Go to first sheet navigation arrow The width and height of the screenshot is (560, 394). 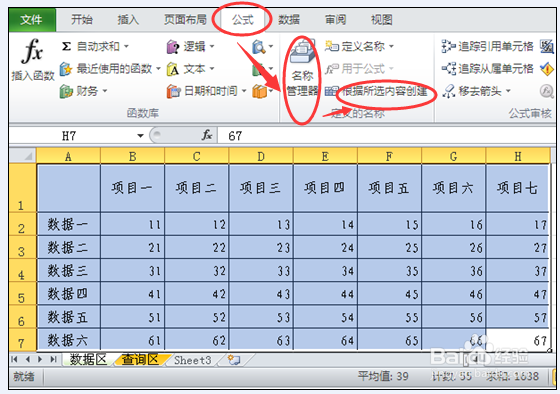[14, 359]
